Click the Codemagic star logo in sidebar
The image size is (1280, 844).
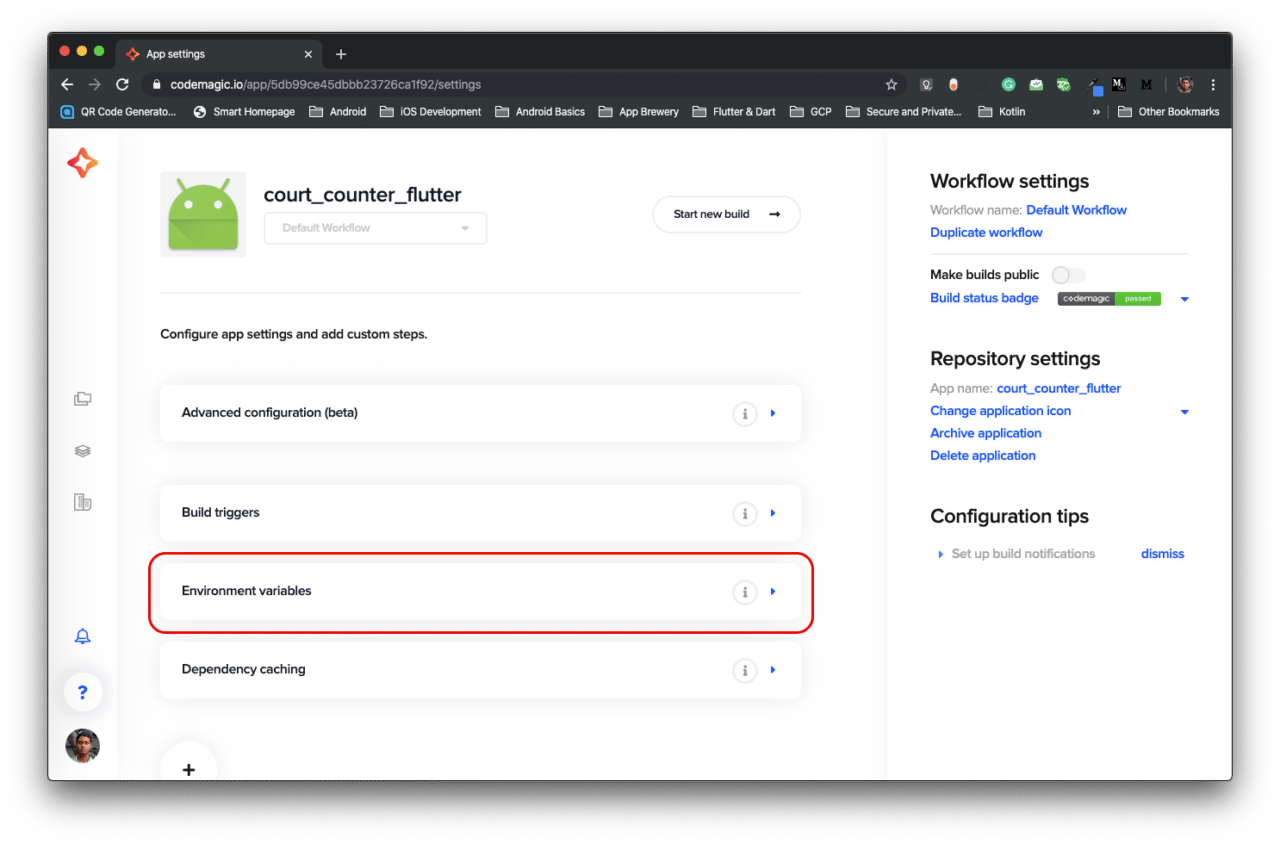[82, 163]
